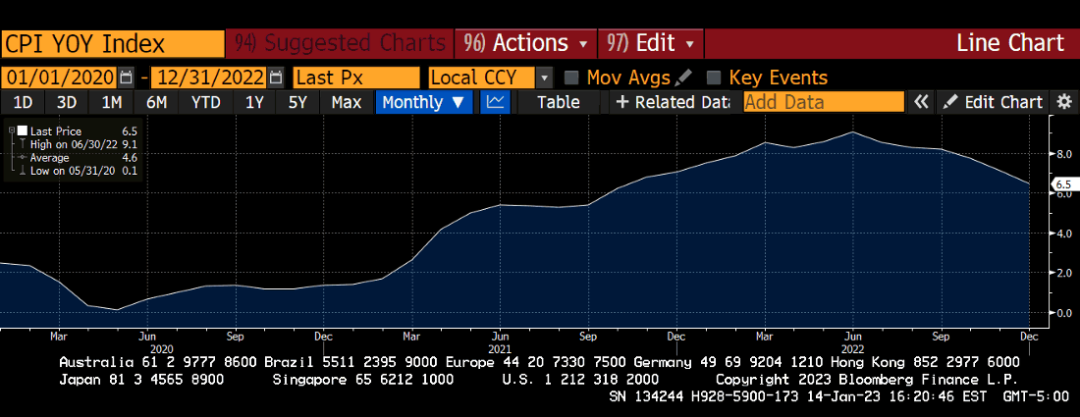Enable the Key Events checkbox

[x=714, y=77]
